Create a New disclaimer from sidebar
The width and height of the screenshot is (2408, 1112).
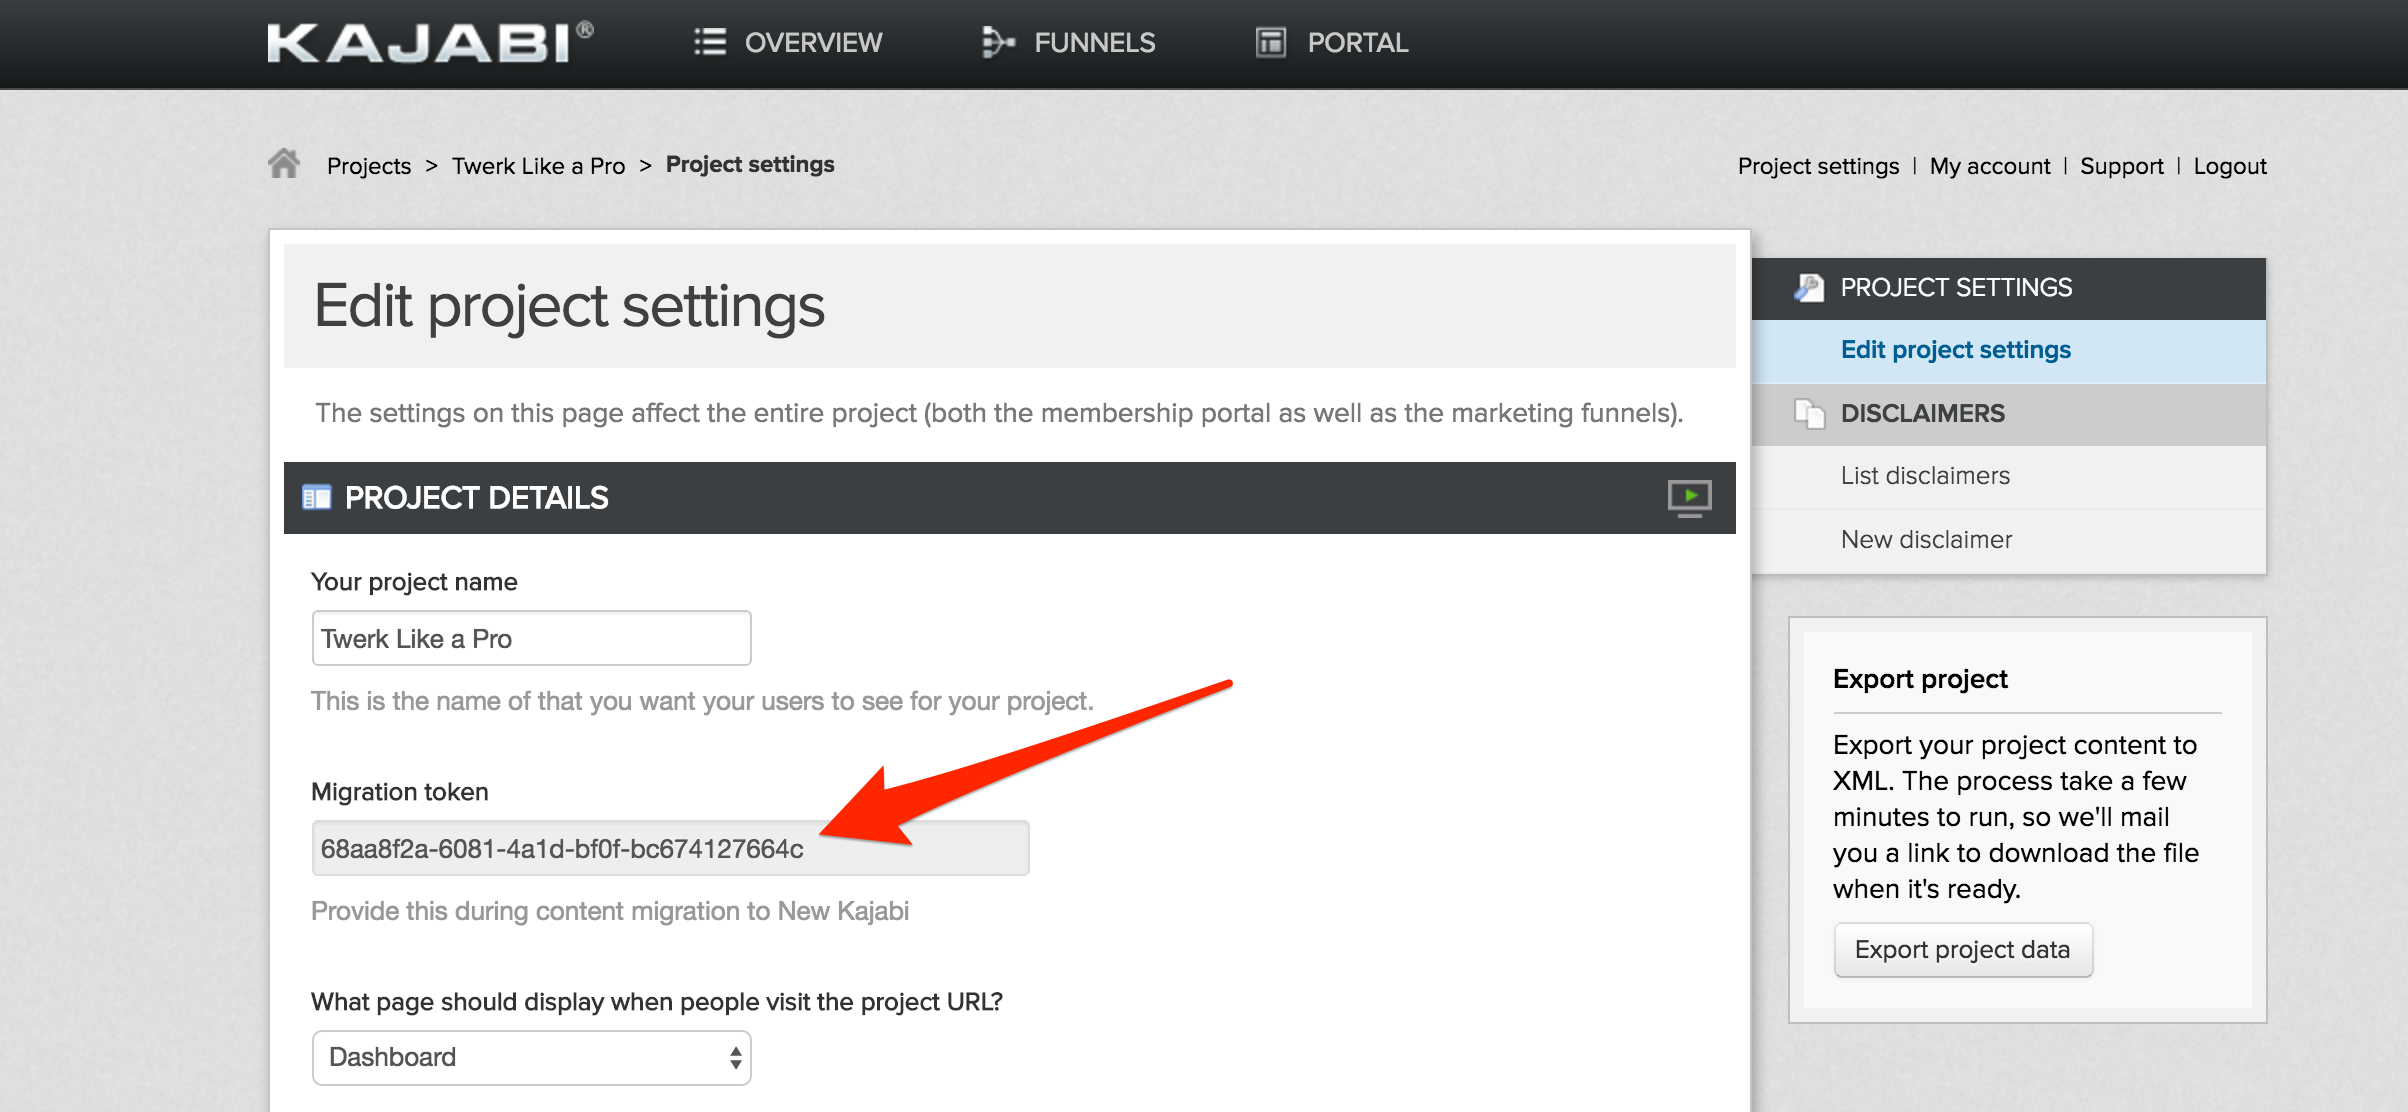point(1926,540)
